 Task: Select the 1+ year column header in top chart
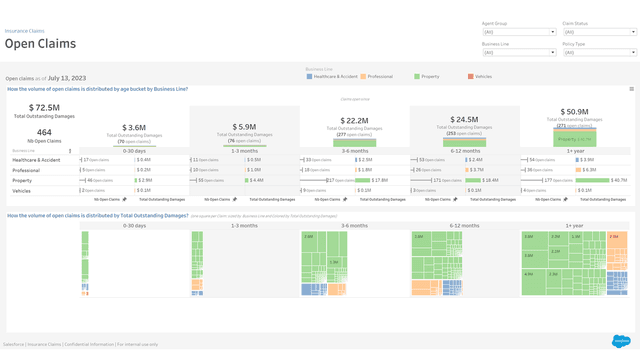click(x=575, y=151)
